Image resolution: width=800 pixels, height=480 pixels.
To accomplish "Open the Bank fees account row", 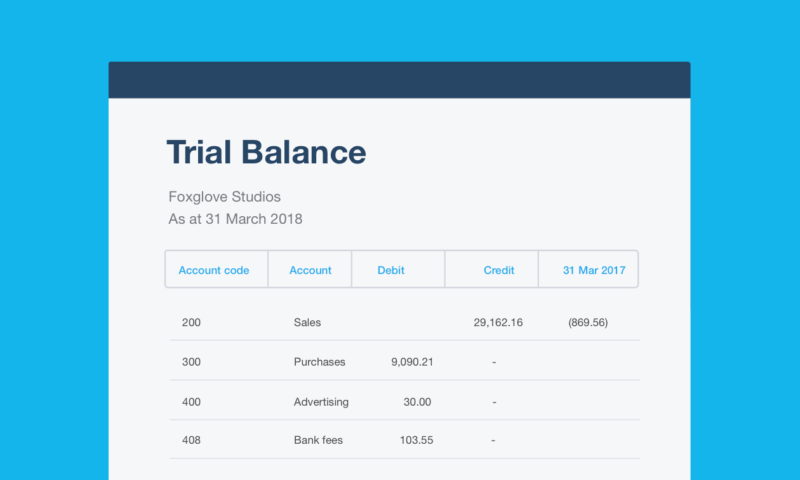I will click(x=319, y=440).
